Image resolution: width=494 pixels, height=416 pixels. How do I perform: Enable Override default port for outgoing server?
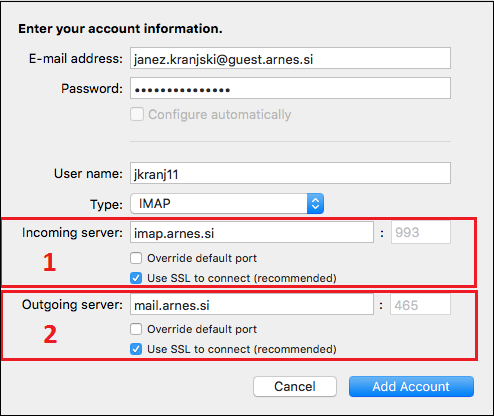coord(136,329)
